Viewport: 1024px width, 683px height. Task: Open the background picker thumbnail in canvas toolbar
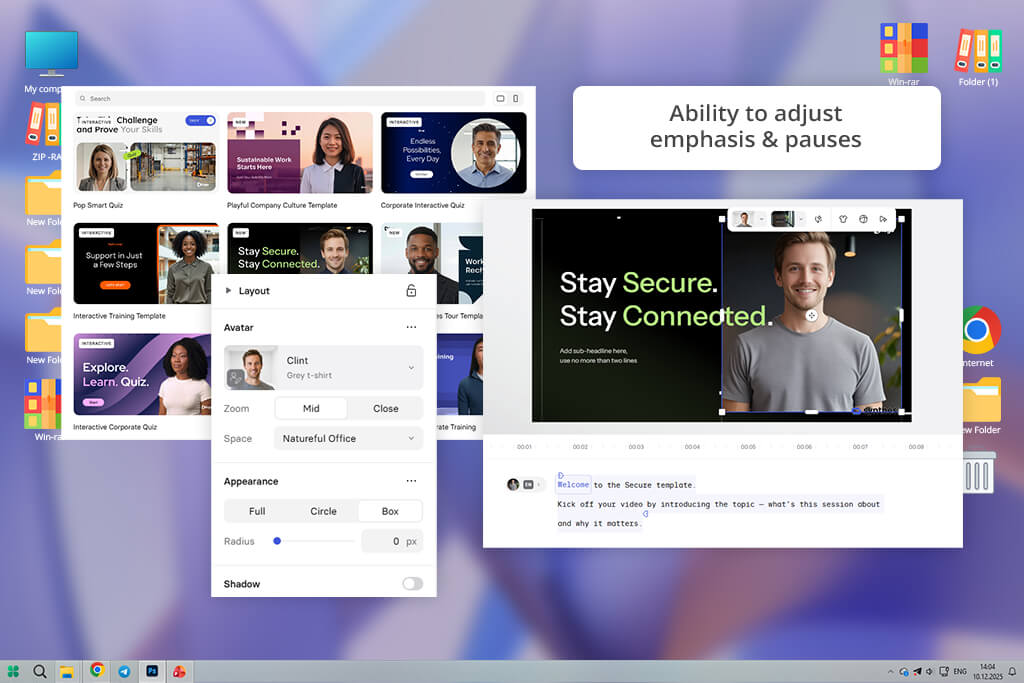(x=782, y=219)
